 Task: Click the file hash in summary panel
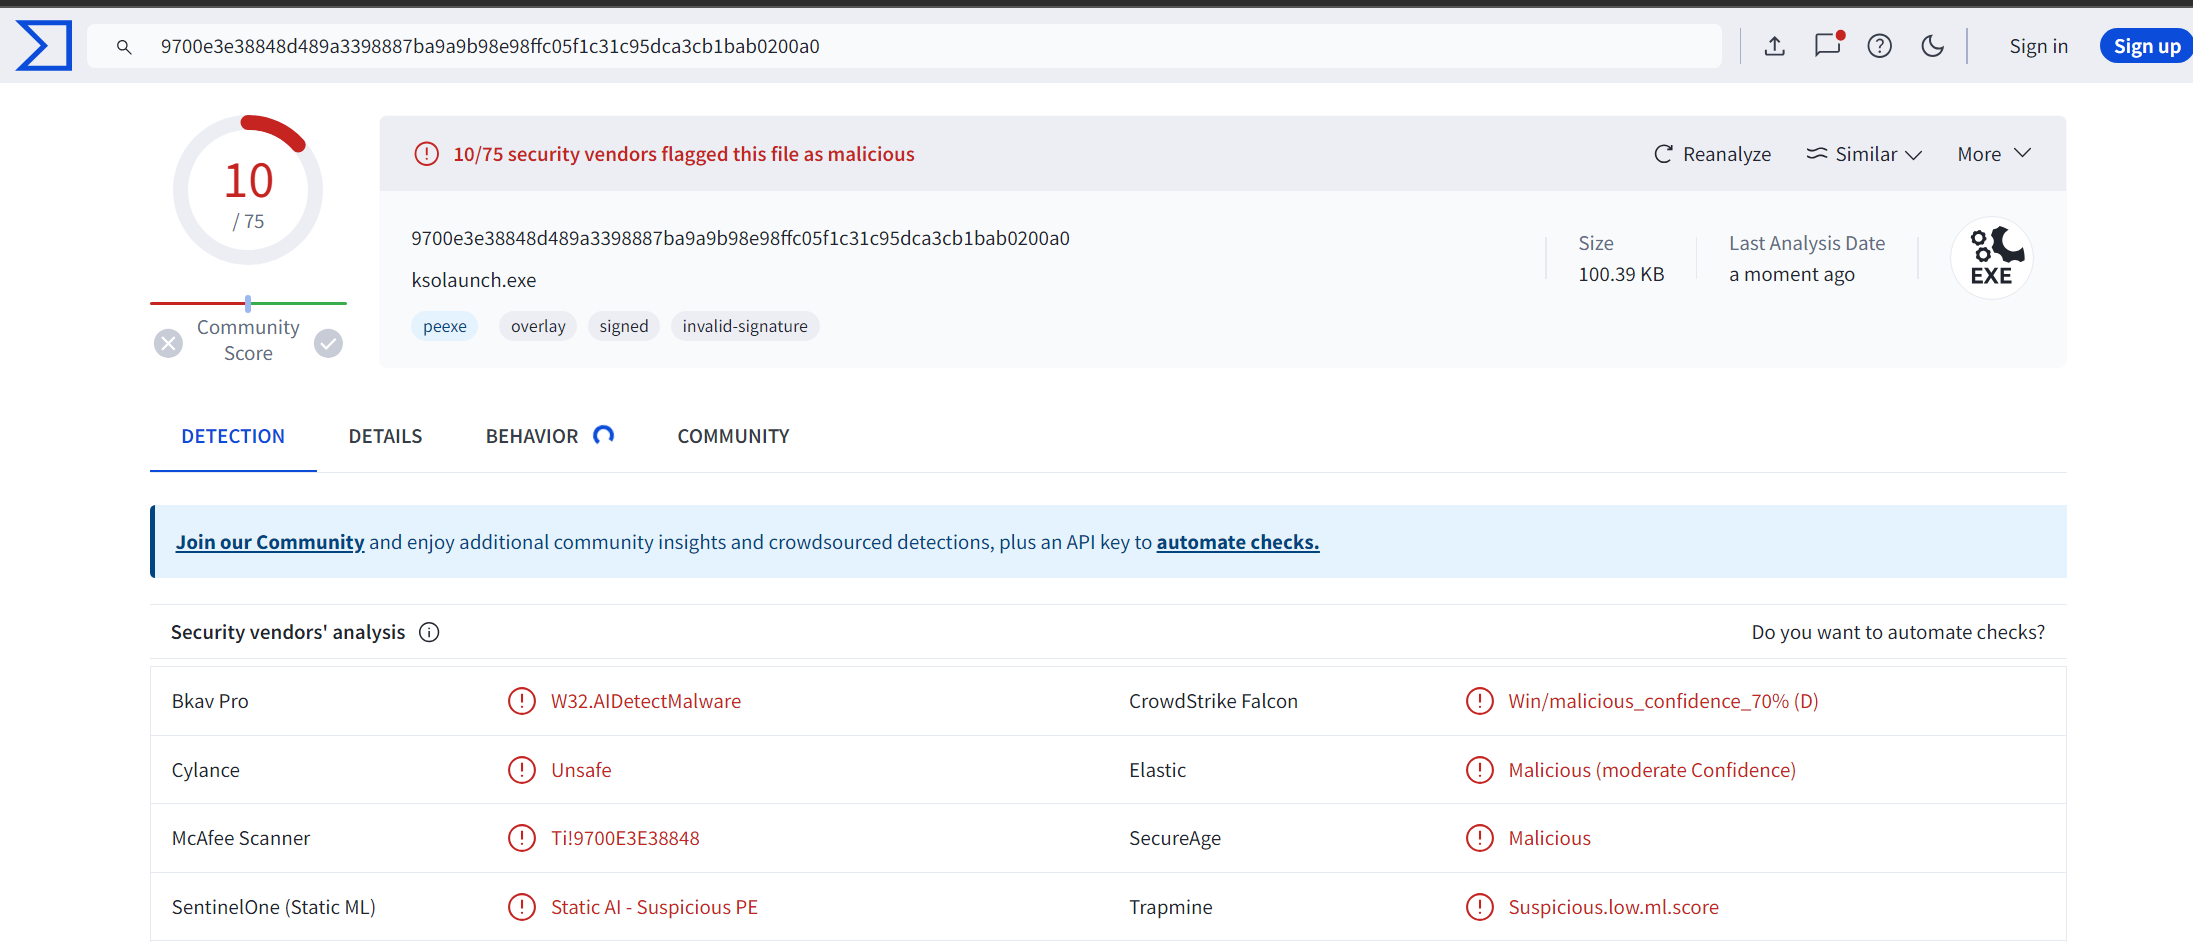[x=740, y=238]
